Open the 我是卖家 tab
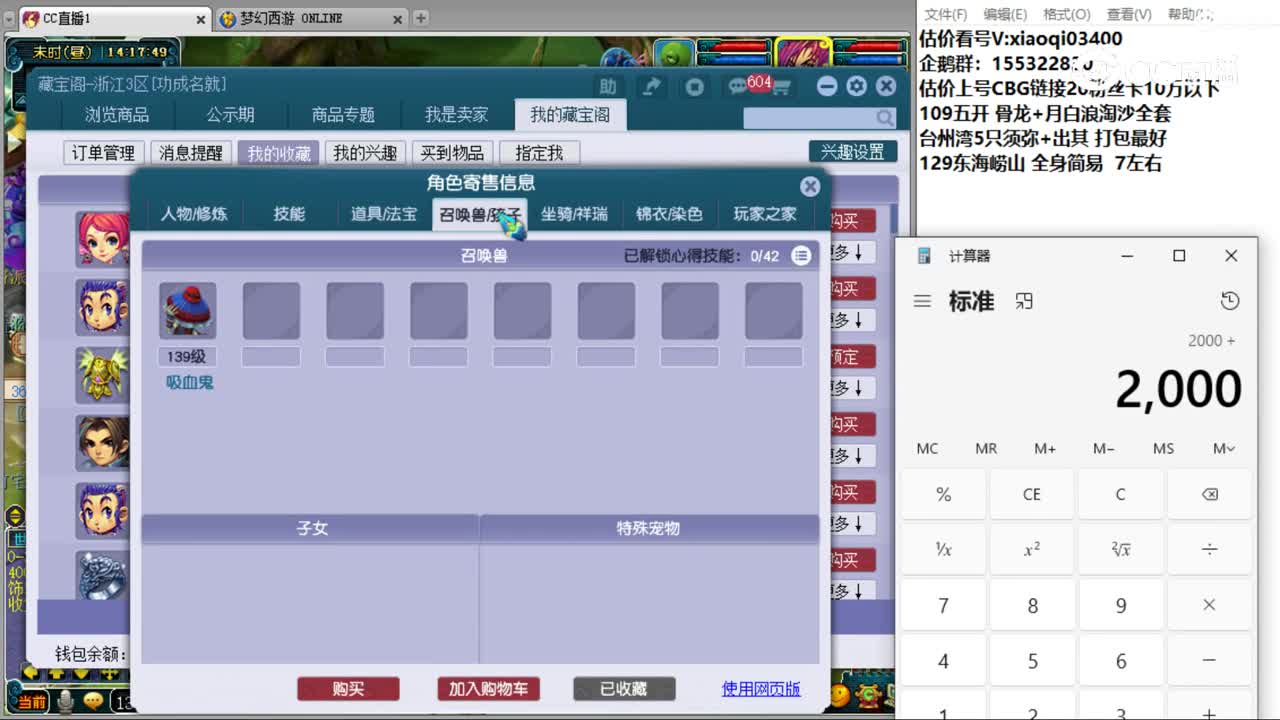Viewport: 1280px width, 720px height. coord(456,115)
